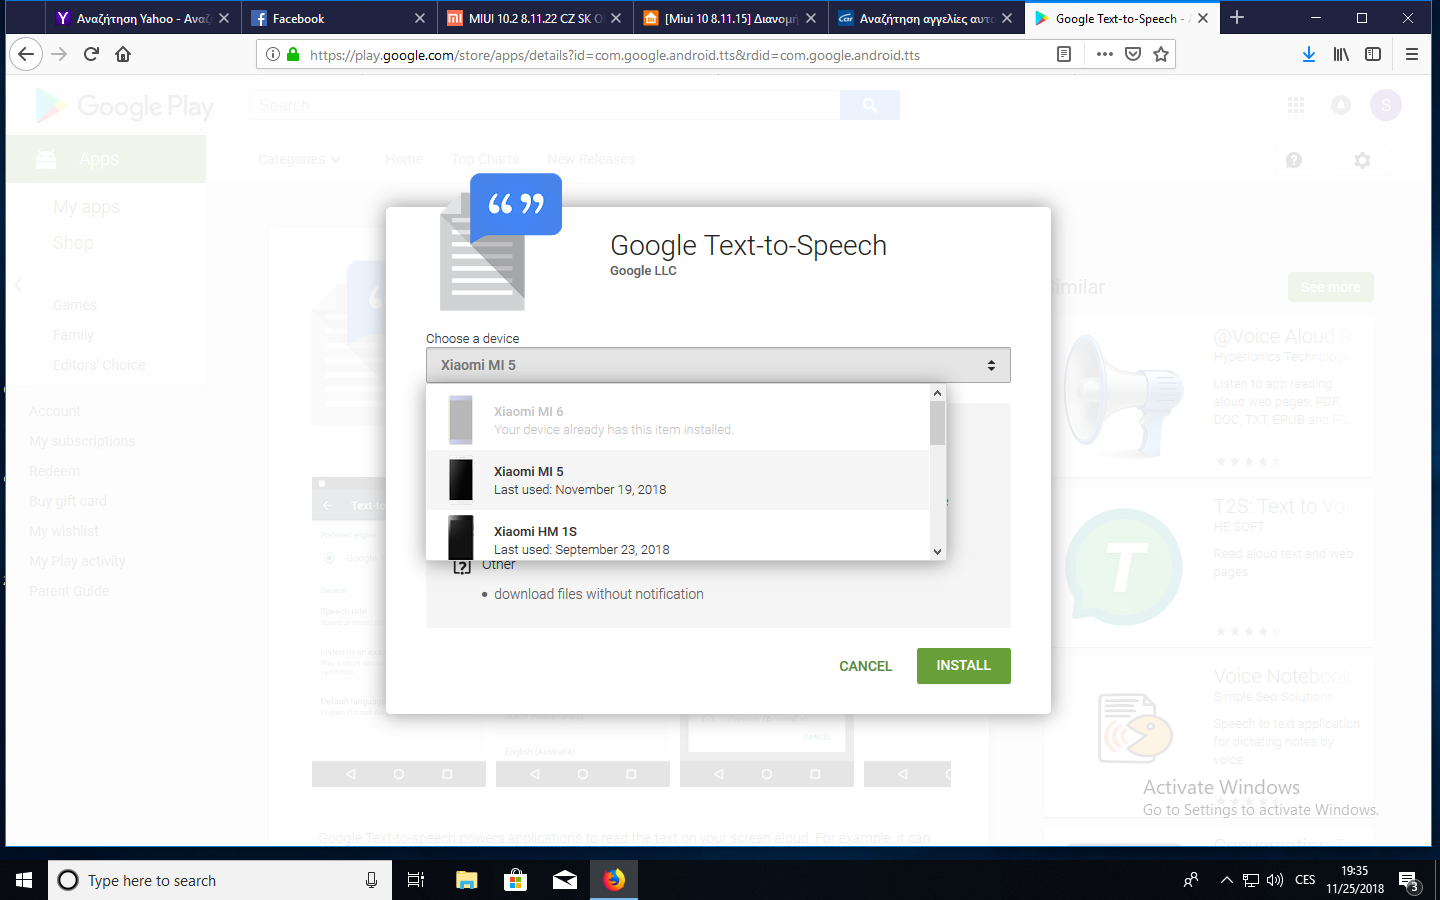Show site information for the page
The height and width of the screenshot is (900, 1440).
point(273,54)
